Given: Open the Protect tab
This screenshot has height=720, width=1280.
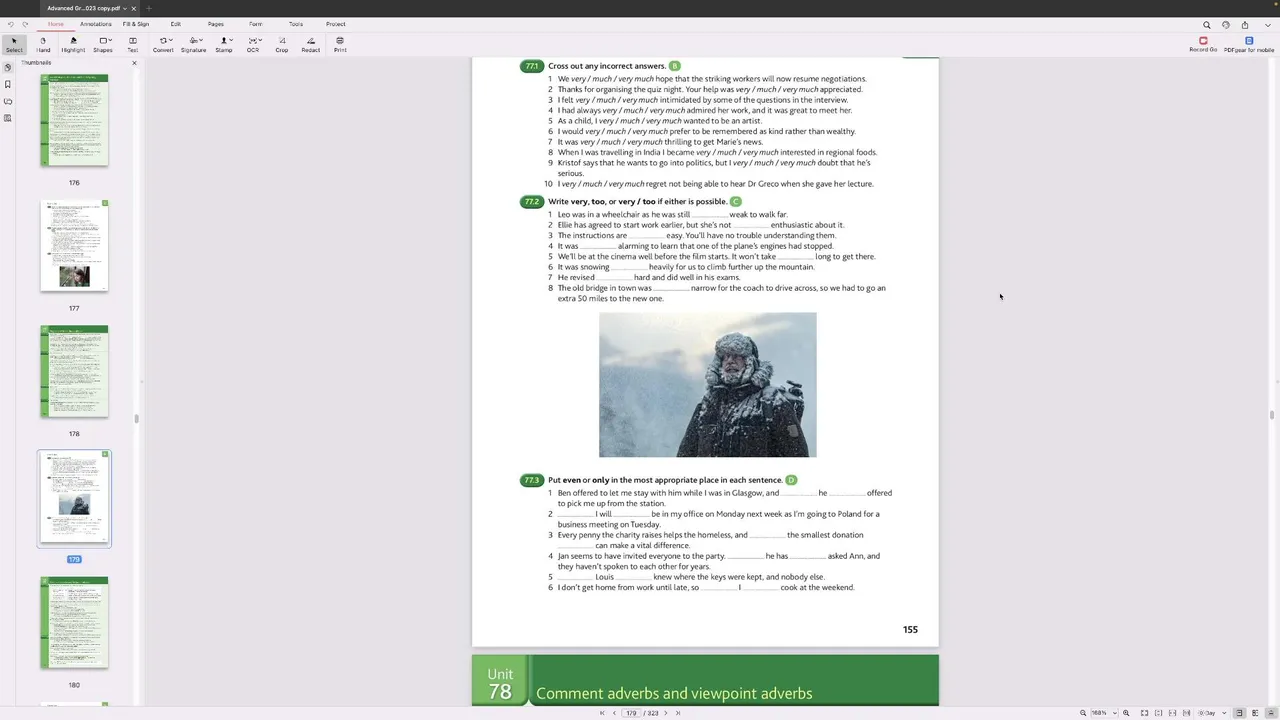Looking at the screenshot, I should [336, 24].
